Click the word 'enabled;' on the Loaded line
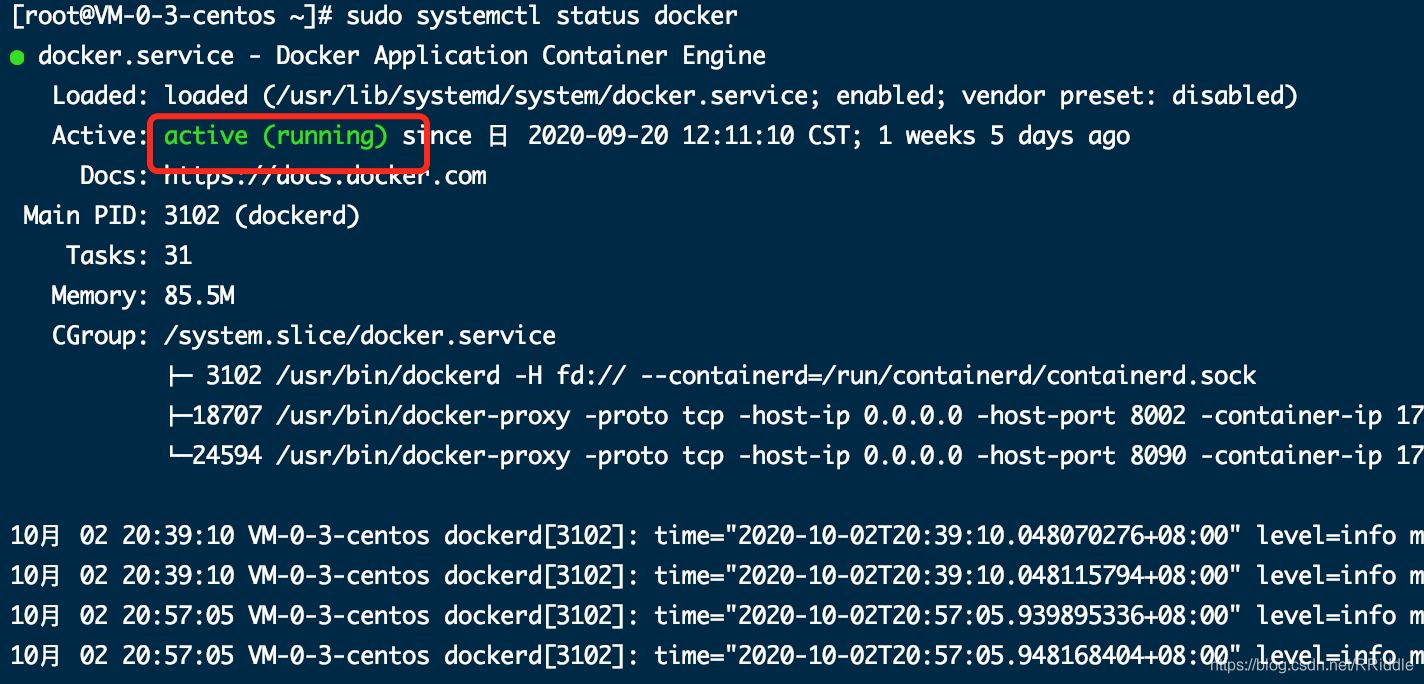 point(892,97)
